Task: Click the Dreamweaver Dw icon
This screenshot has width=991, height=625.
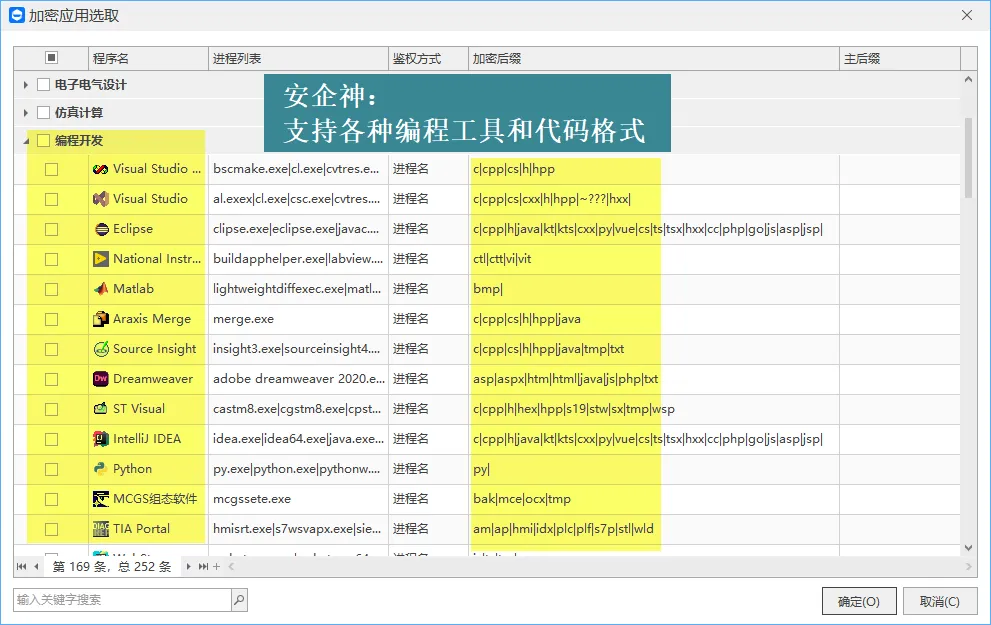Action: [100, 379]
